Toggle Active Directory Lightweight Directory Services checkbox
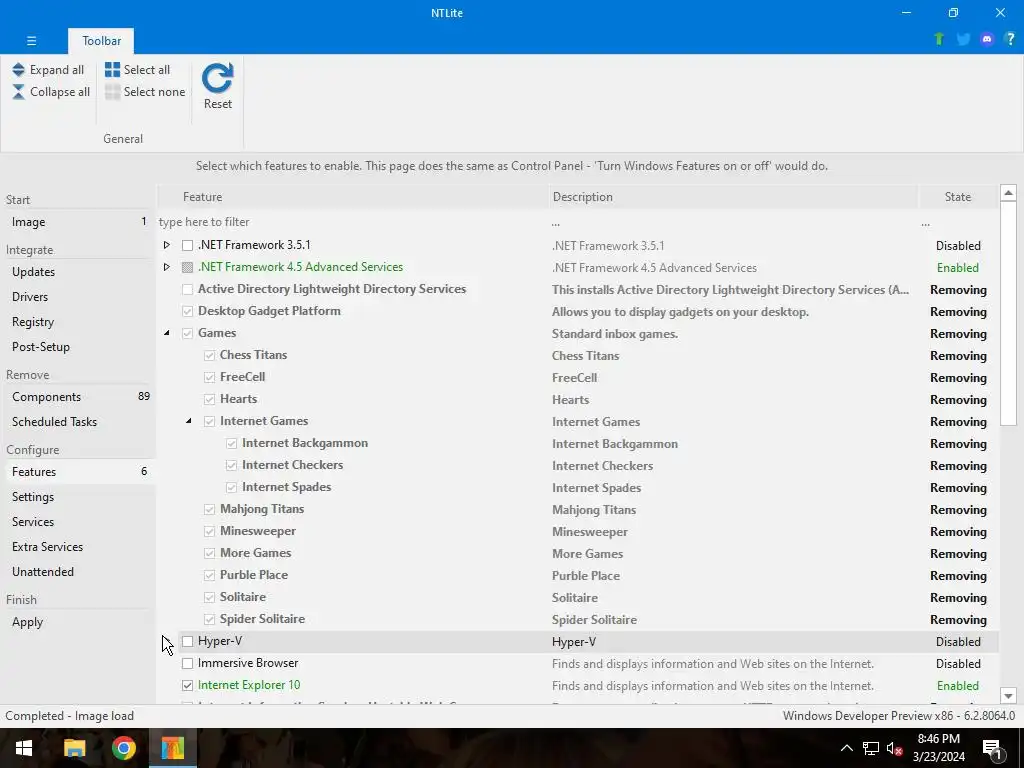The width and height of the screenshot is (1024, 768). [187, 289]
